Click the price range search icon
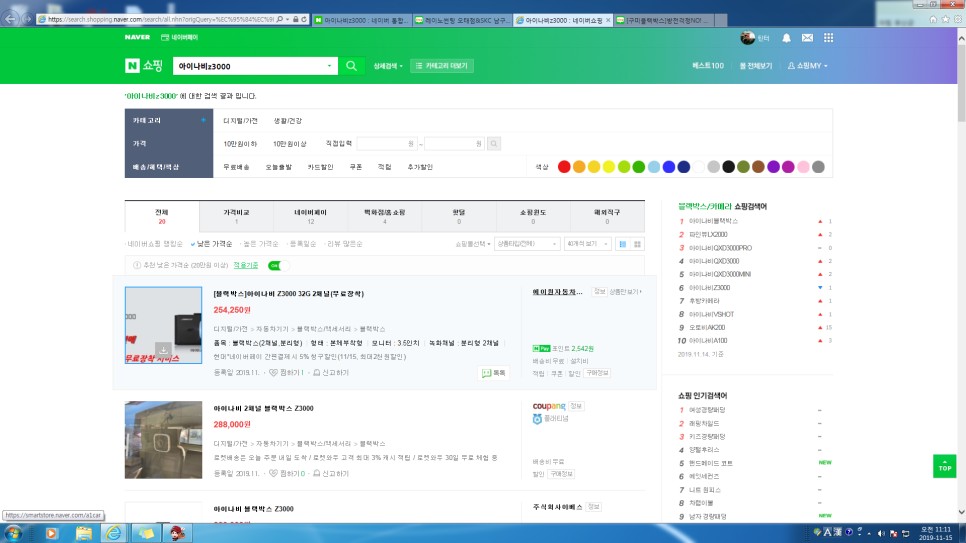Screen dimensions: 966x543 (493, 144)
